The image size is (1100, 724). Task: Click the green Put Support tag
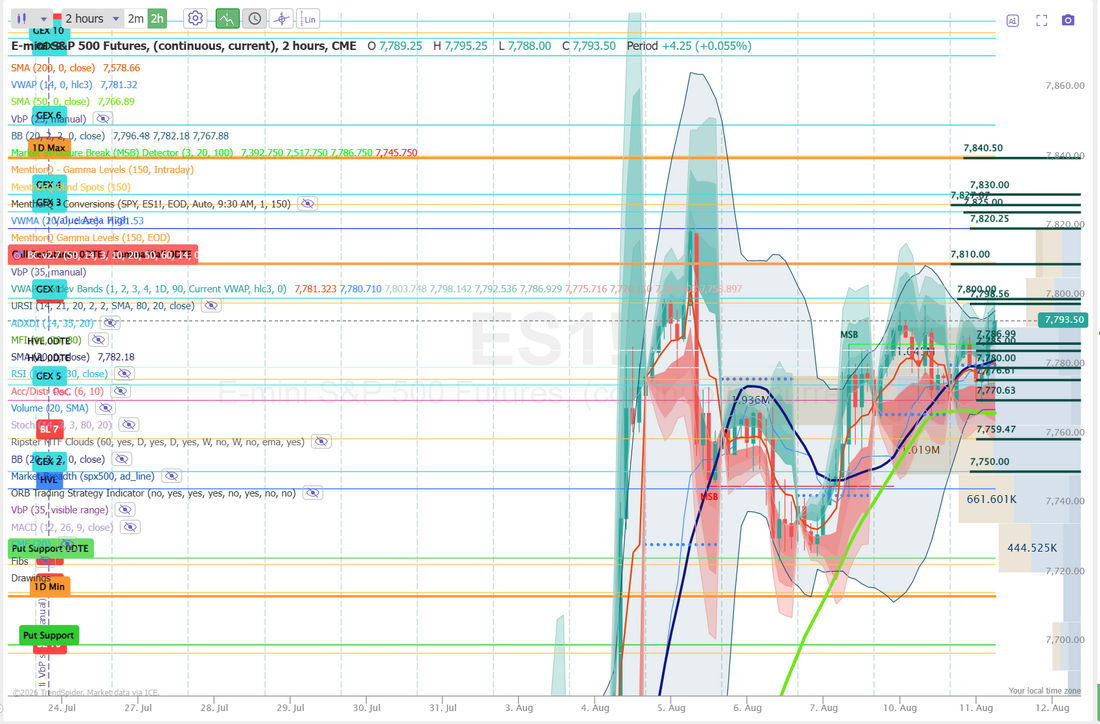pos(48,635)
